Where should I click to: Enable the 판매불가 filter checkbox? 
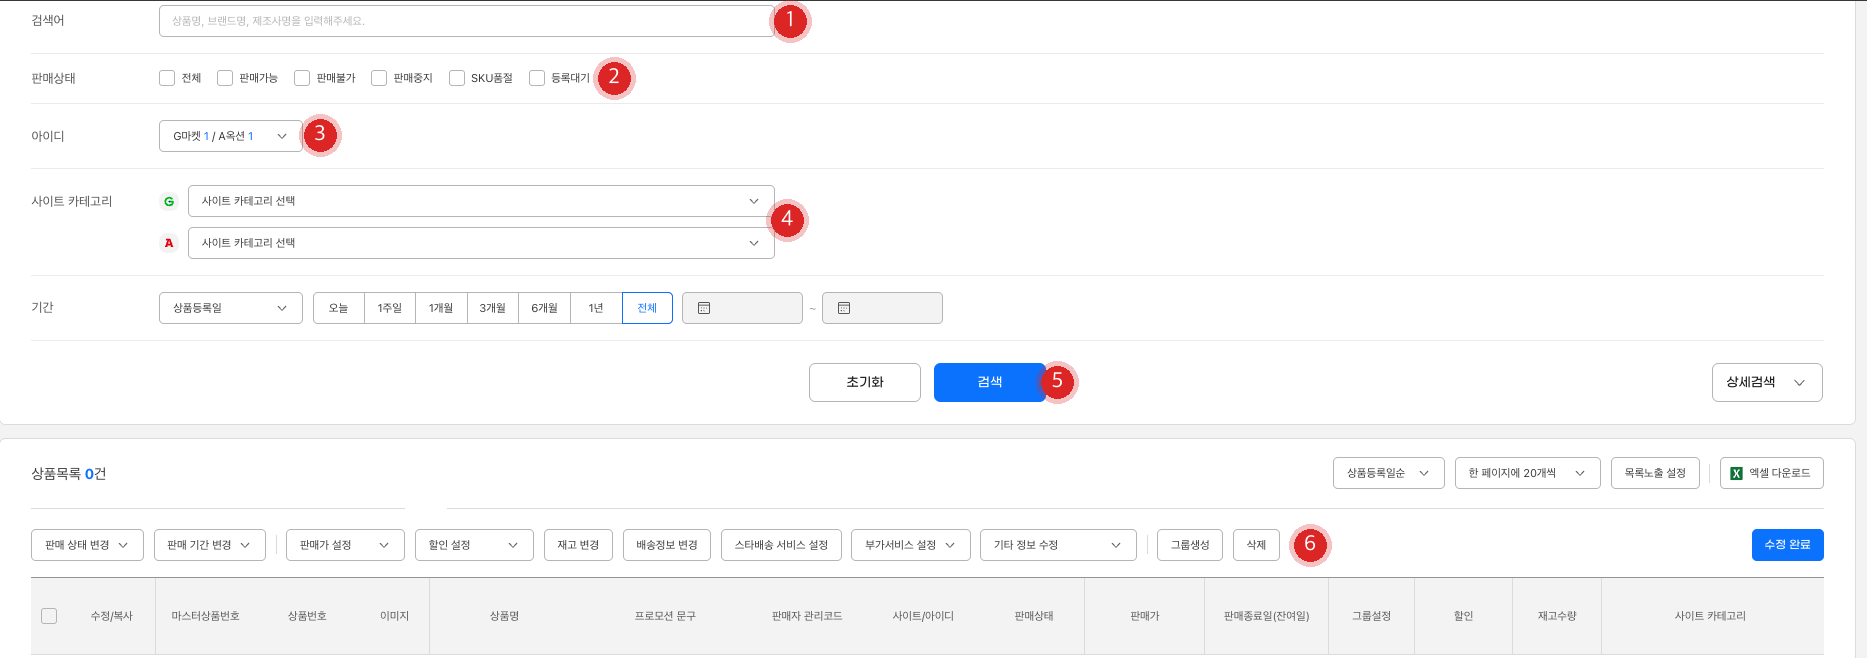click(302, 78)
